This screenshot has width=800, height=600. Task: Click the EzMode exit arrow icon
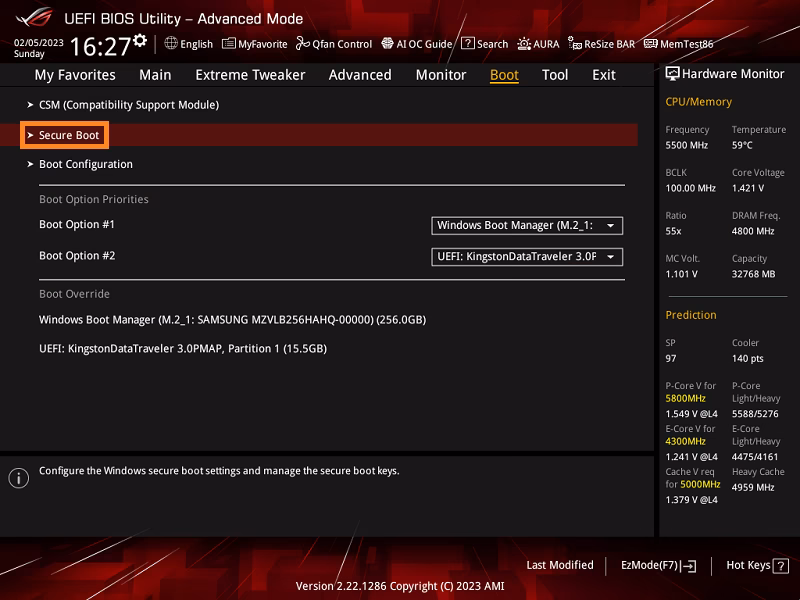pos(689,565)
